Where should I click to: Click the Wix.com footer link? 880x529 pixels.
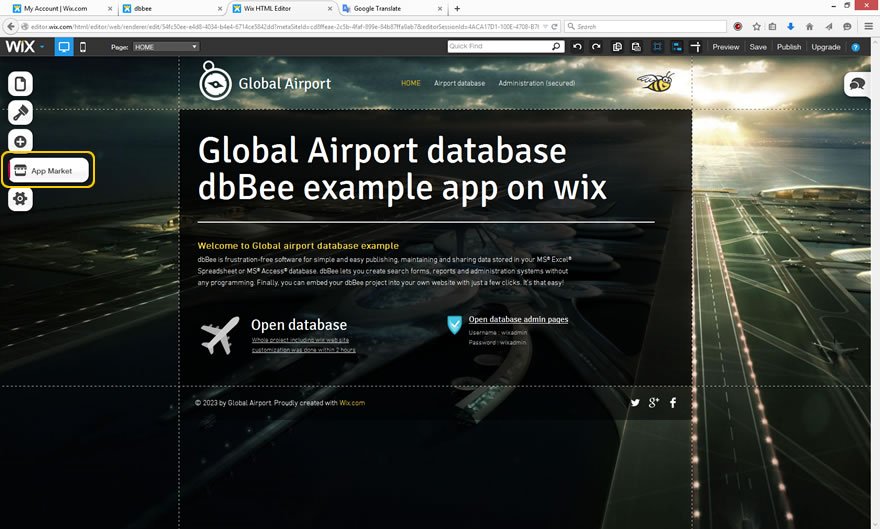coord(352,403)
